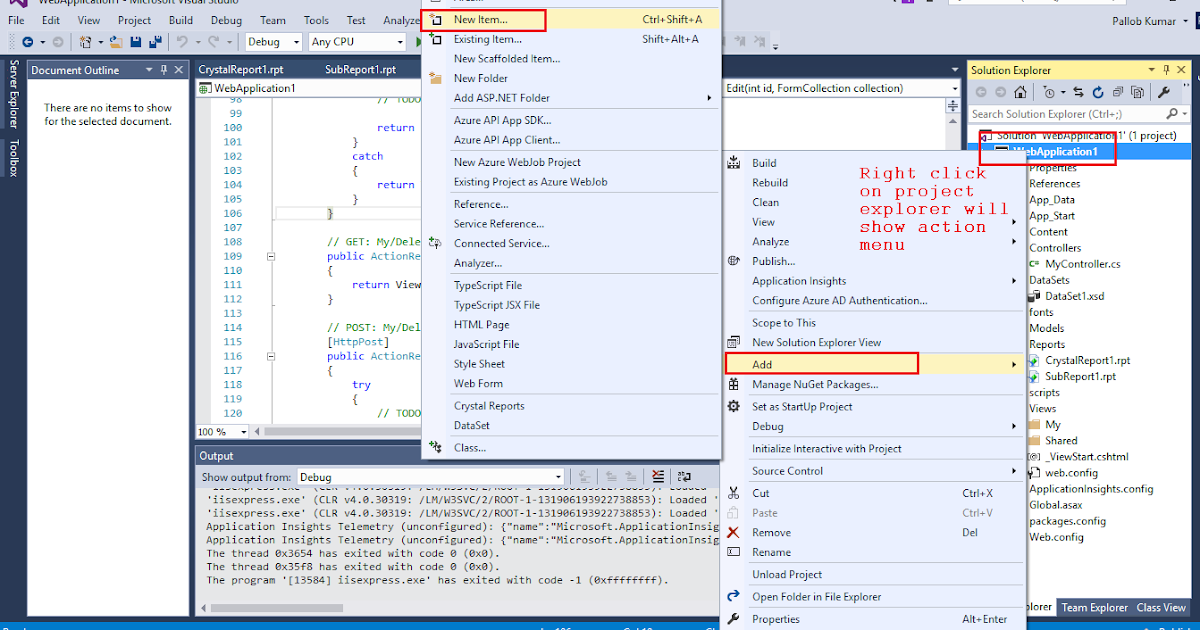Refresh the Solution Explorer

click(x=1098, y=91)
